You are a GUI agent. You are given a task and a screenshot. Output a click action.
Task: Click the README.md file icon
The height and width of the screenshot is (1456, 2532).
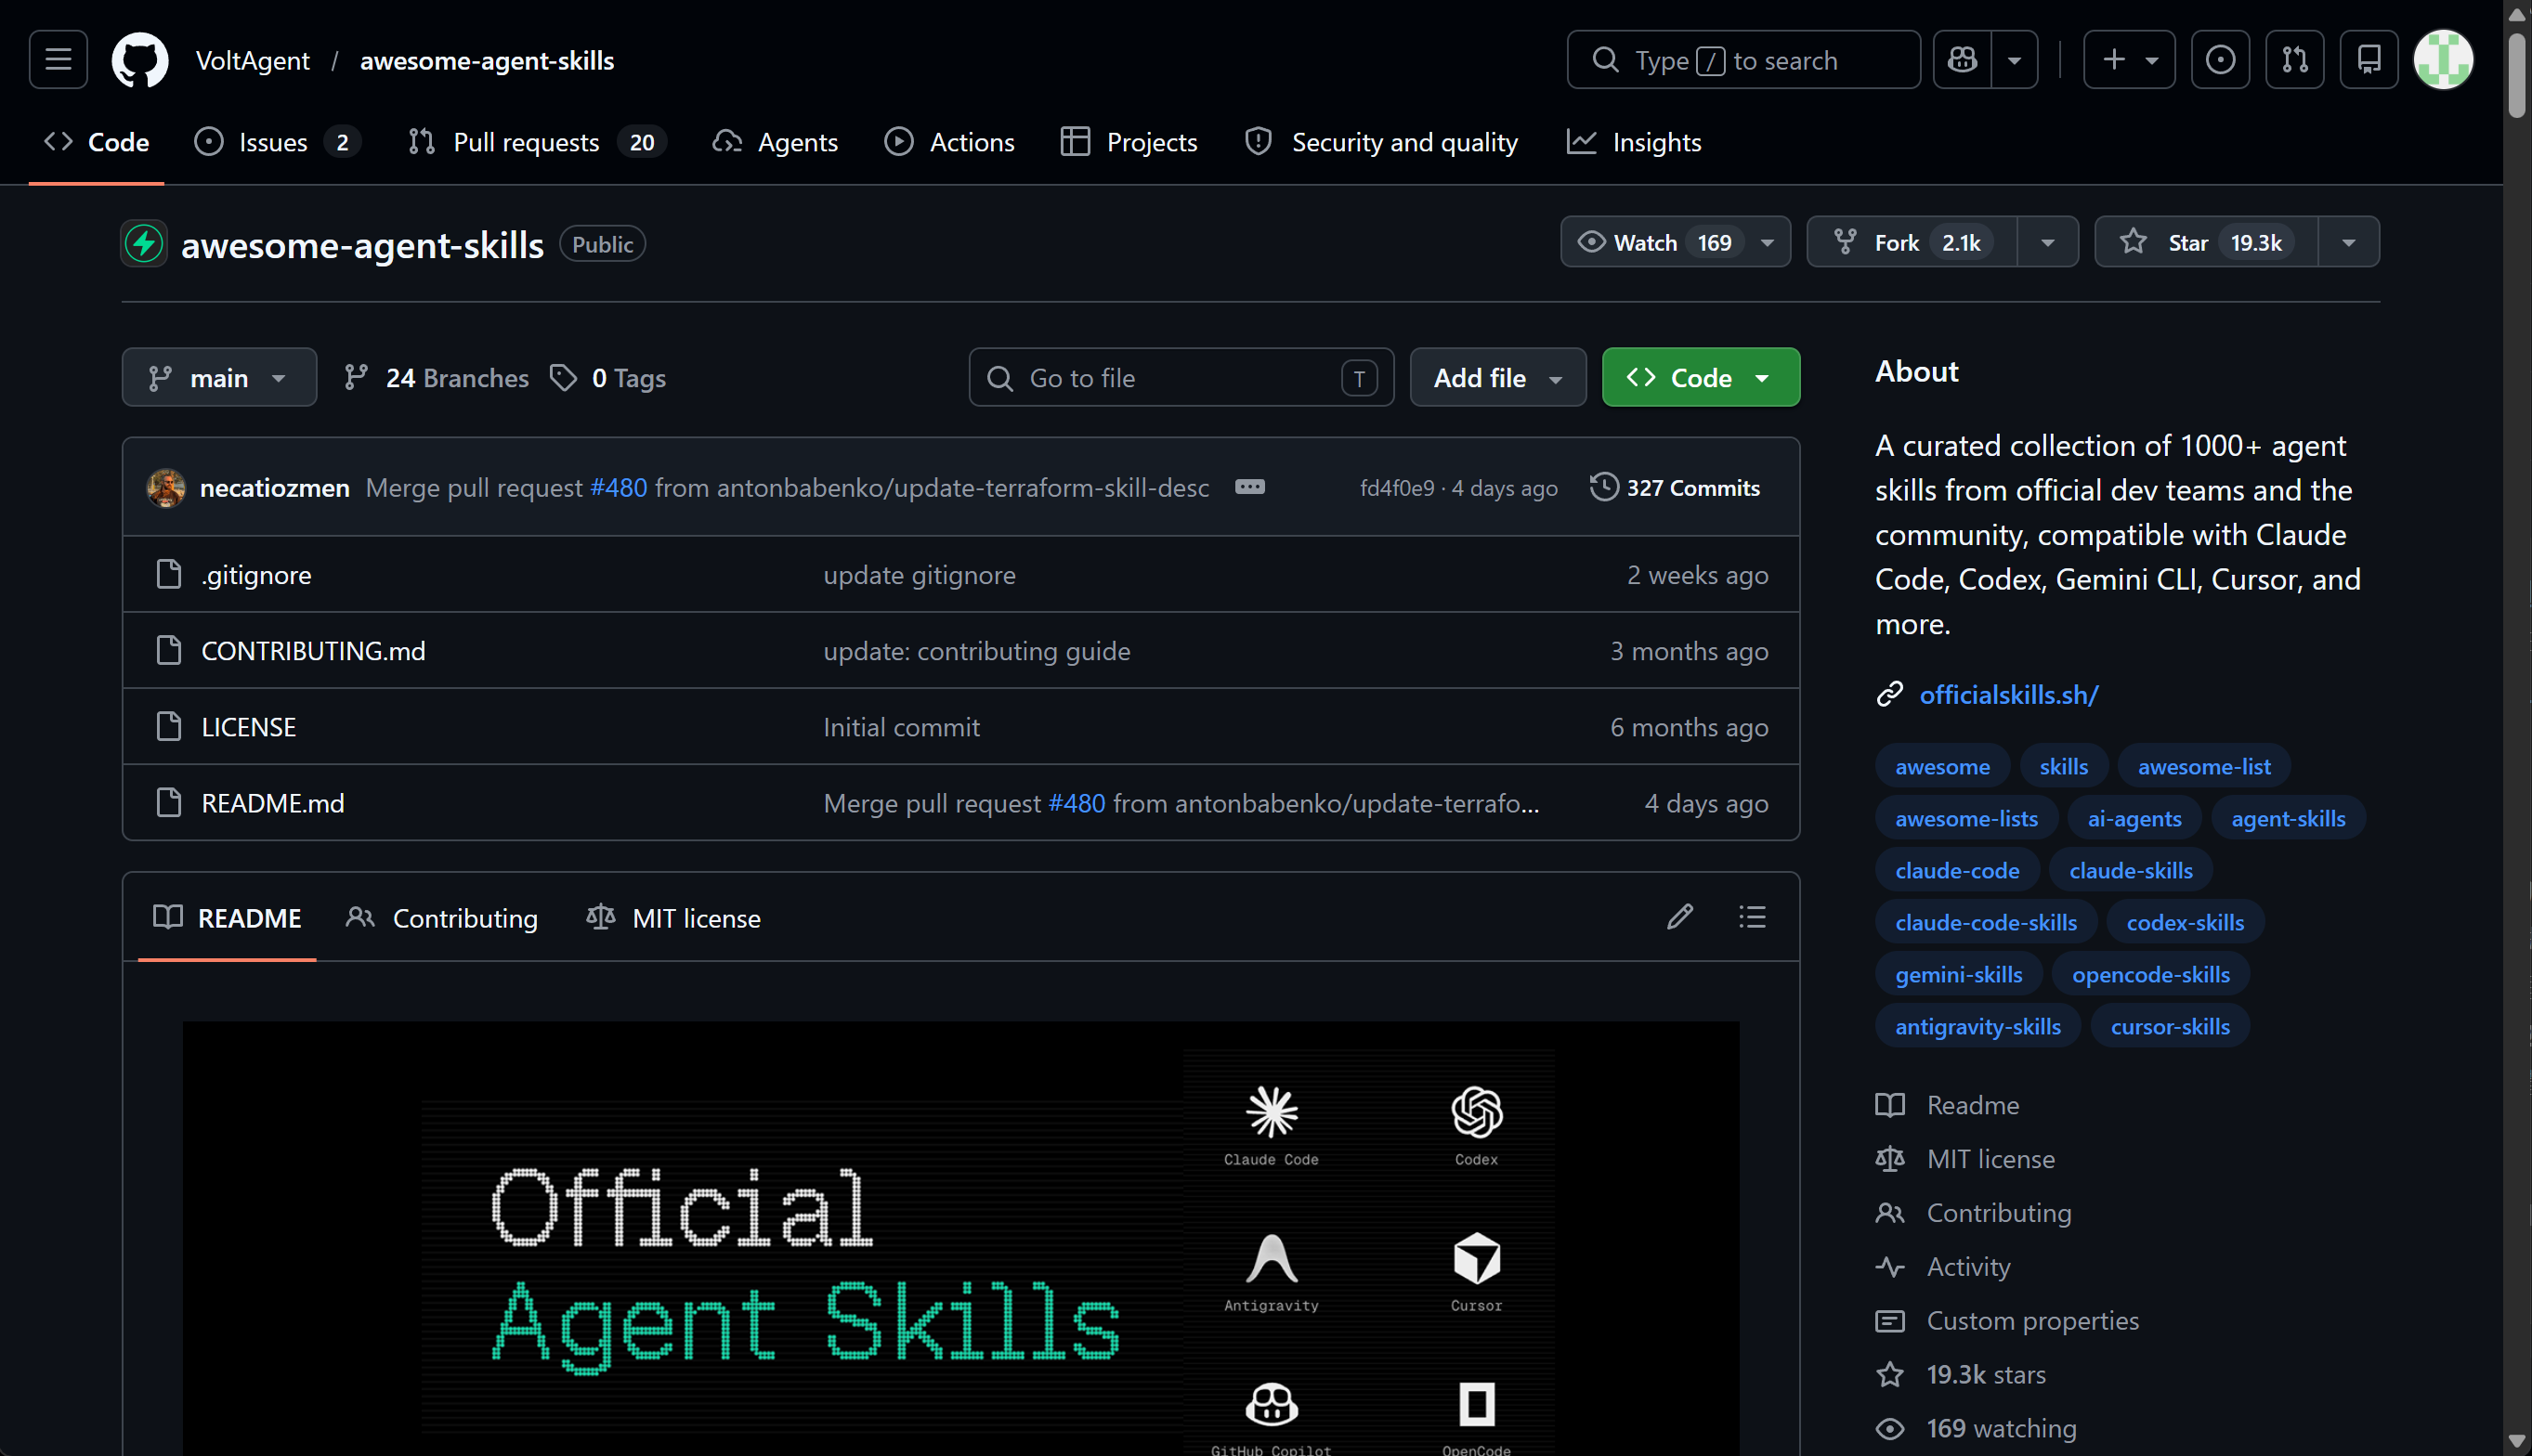[x=169, y=802]
